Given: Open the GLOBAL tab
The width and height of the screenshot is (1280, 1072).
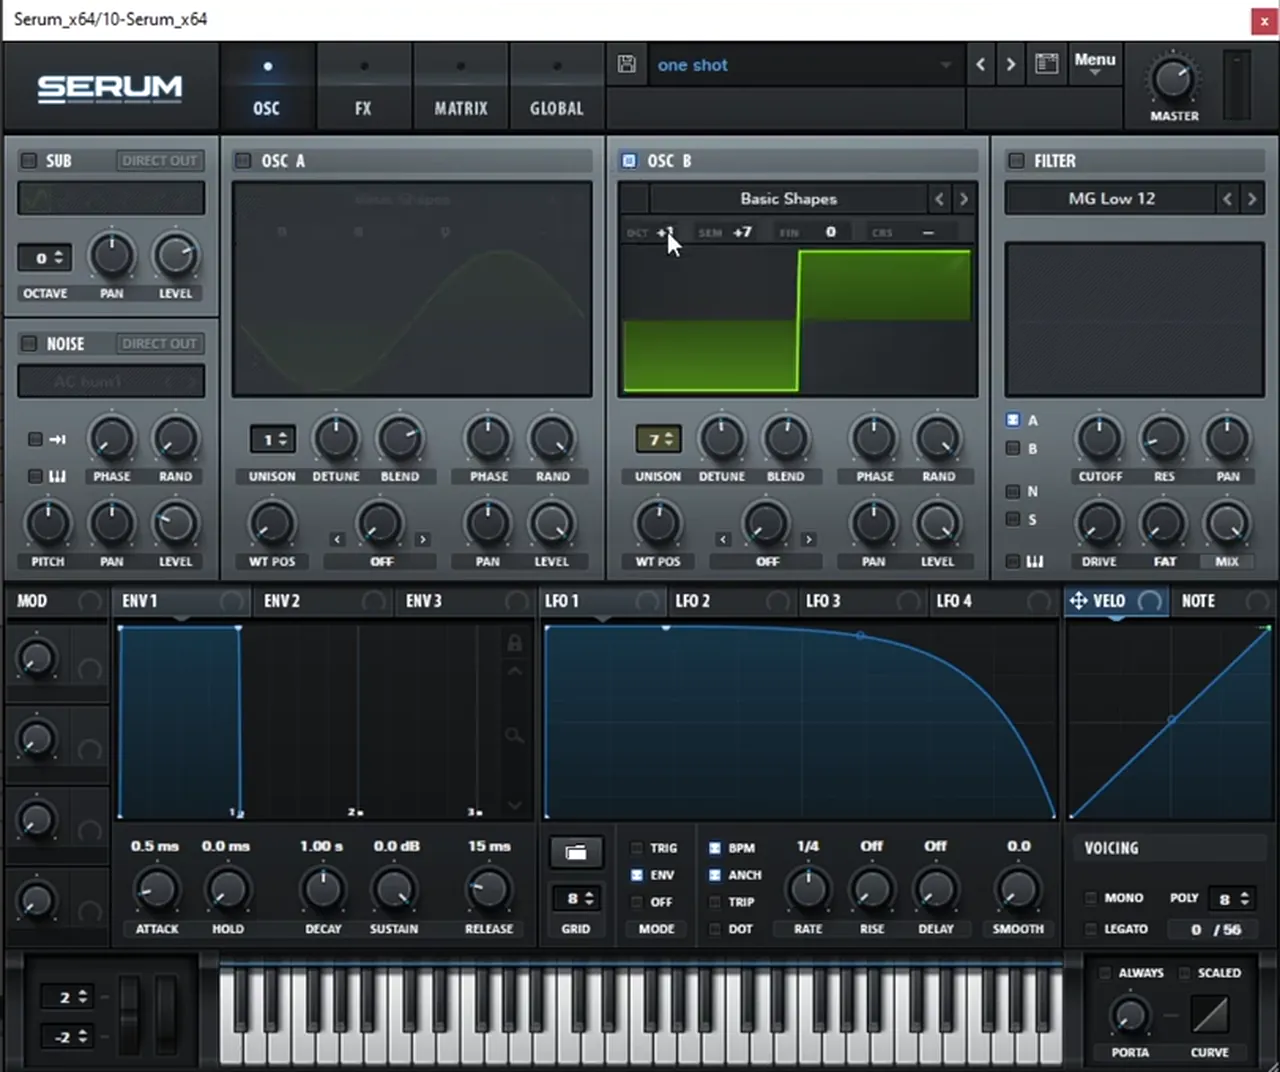Looking at the screenshot, I should 557,89.
